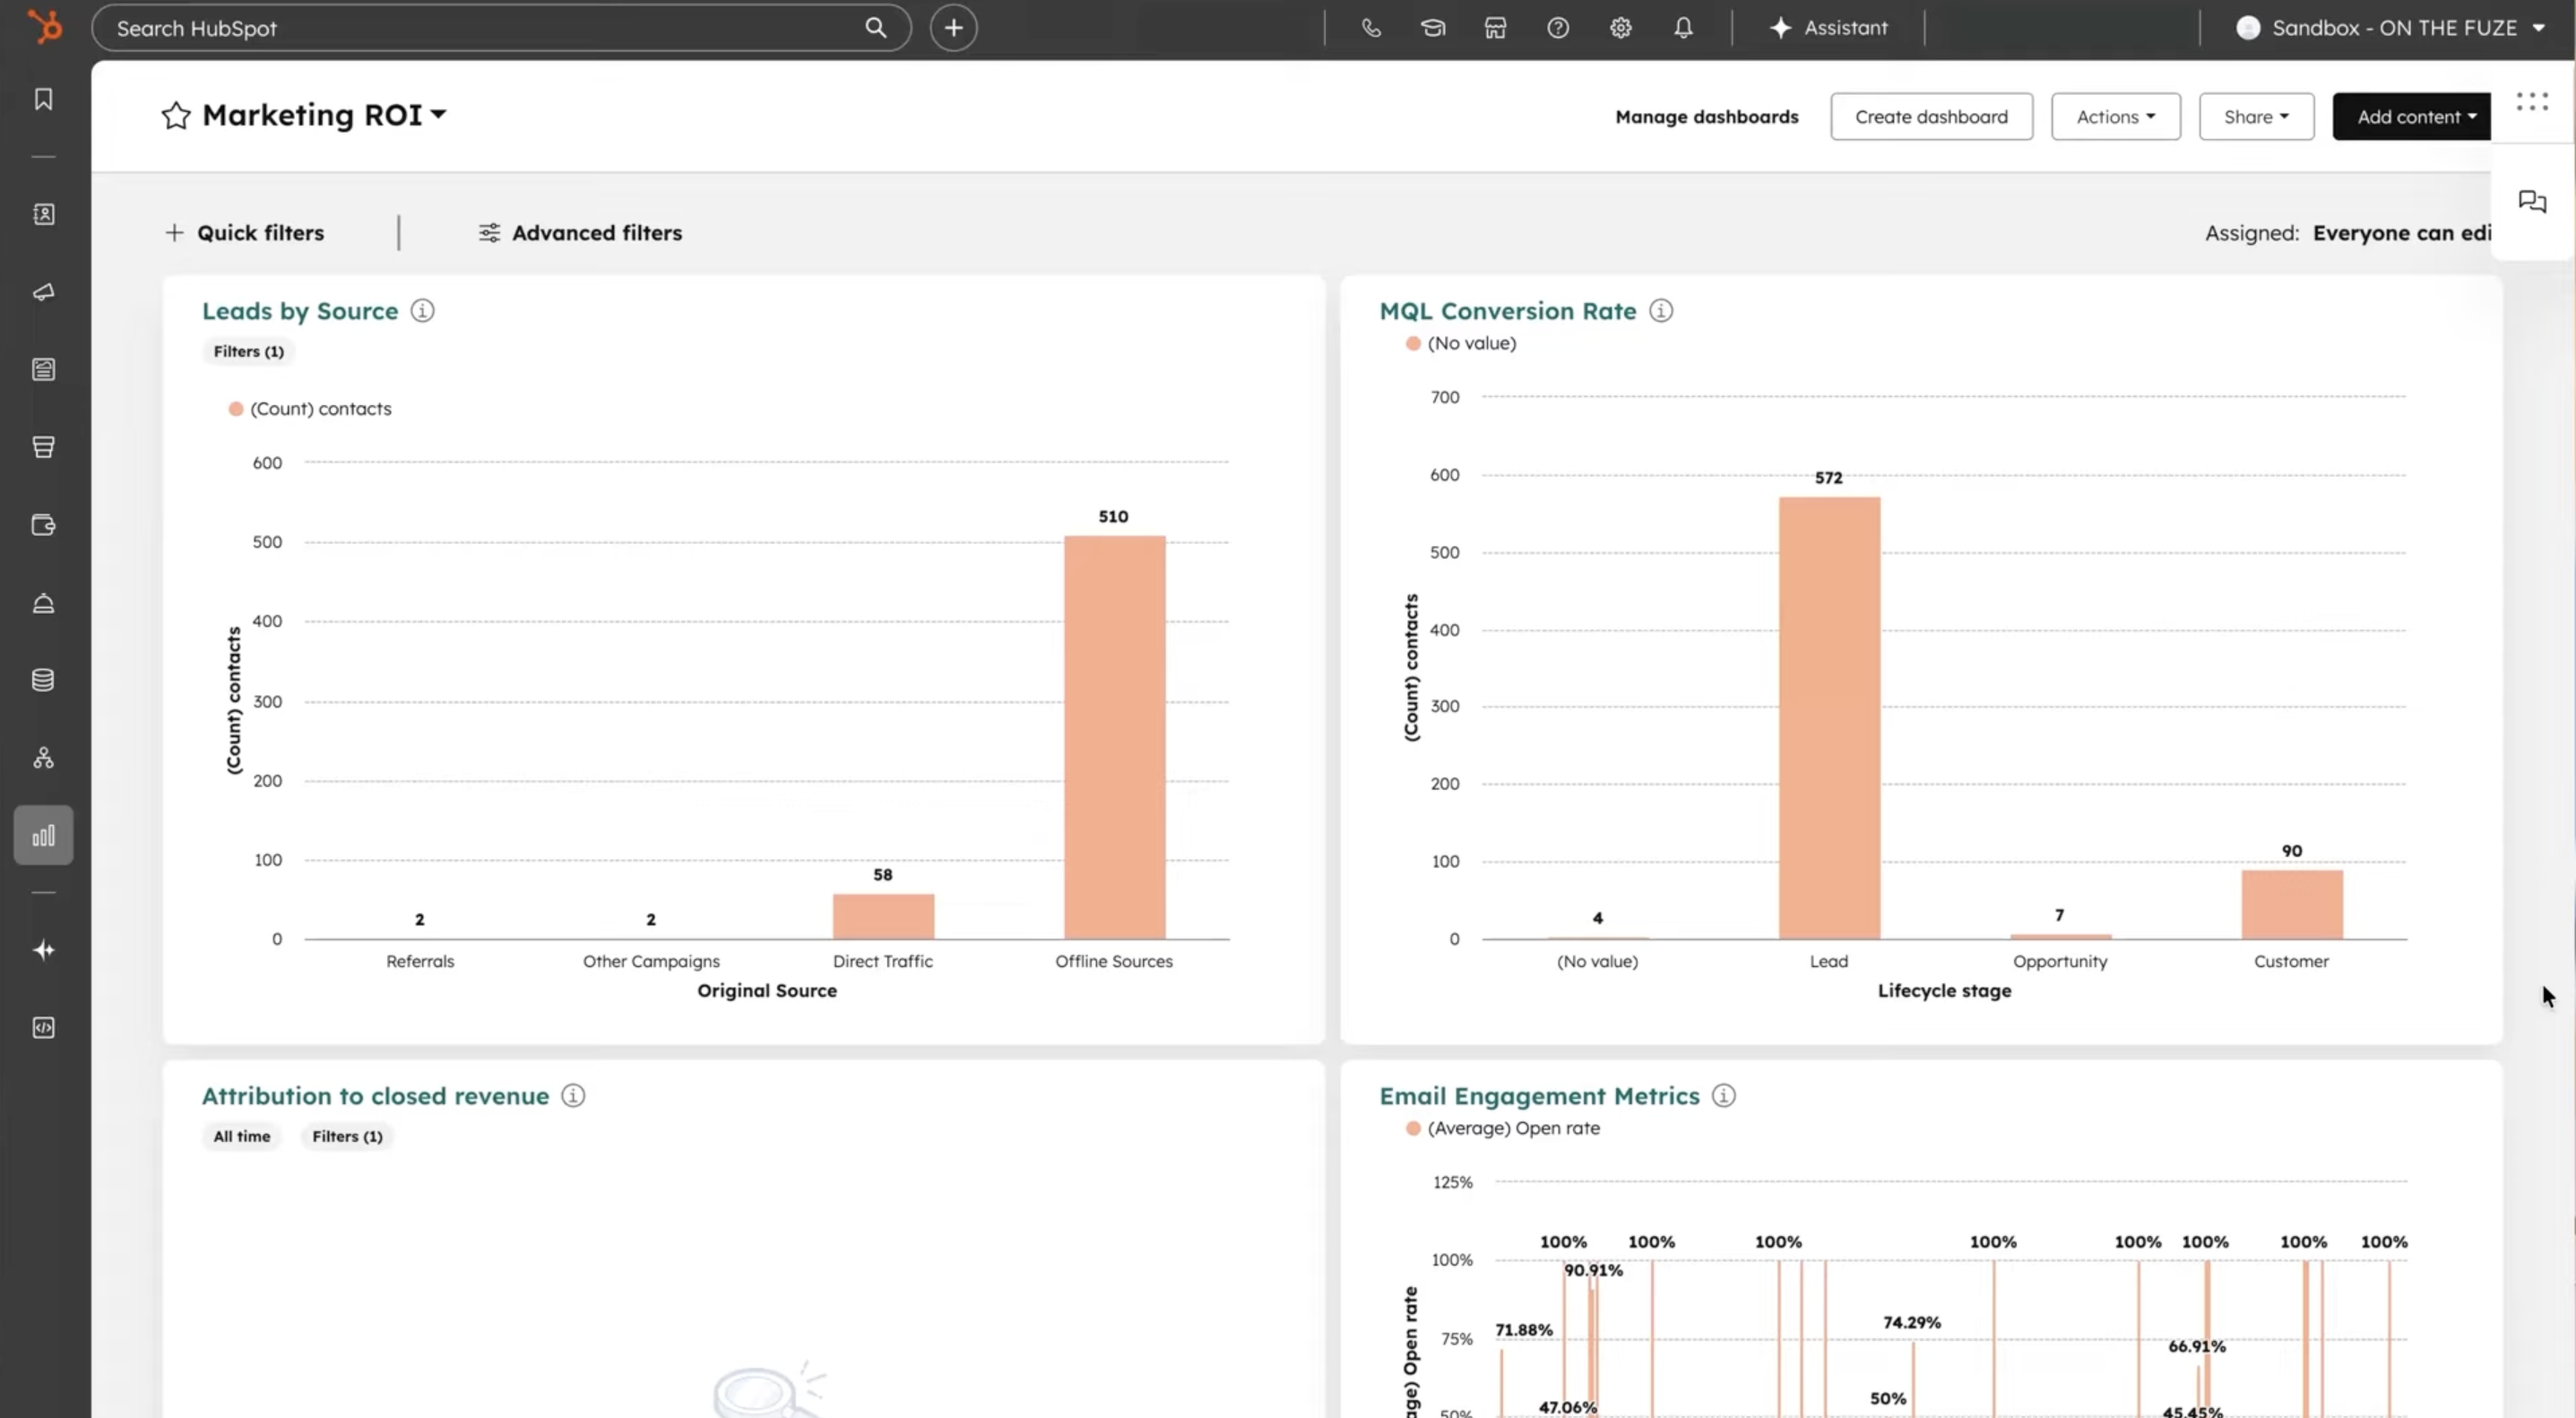
Task: Click the search magnifier icon
Action: coord(876,28)
